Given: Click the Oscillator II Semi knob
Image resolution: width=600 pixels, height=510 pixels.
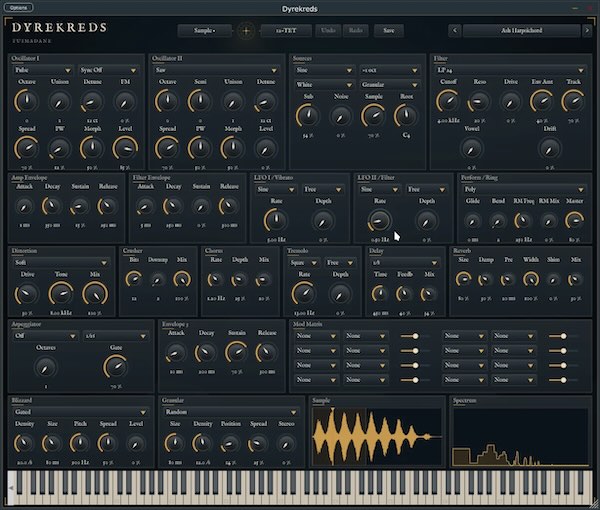Looking at the screenshot, I should coord(200,101).
